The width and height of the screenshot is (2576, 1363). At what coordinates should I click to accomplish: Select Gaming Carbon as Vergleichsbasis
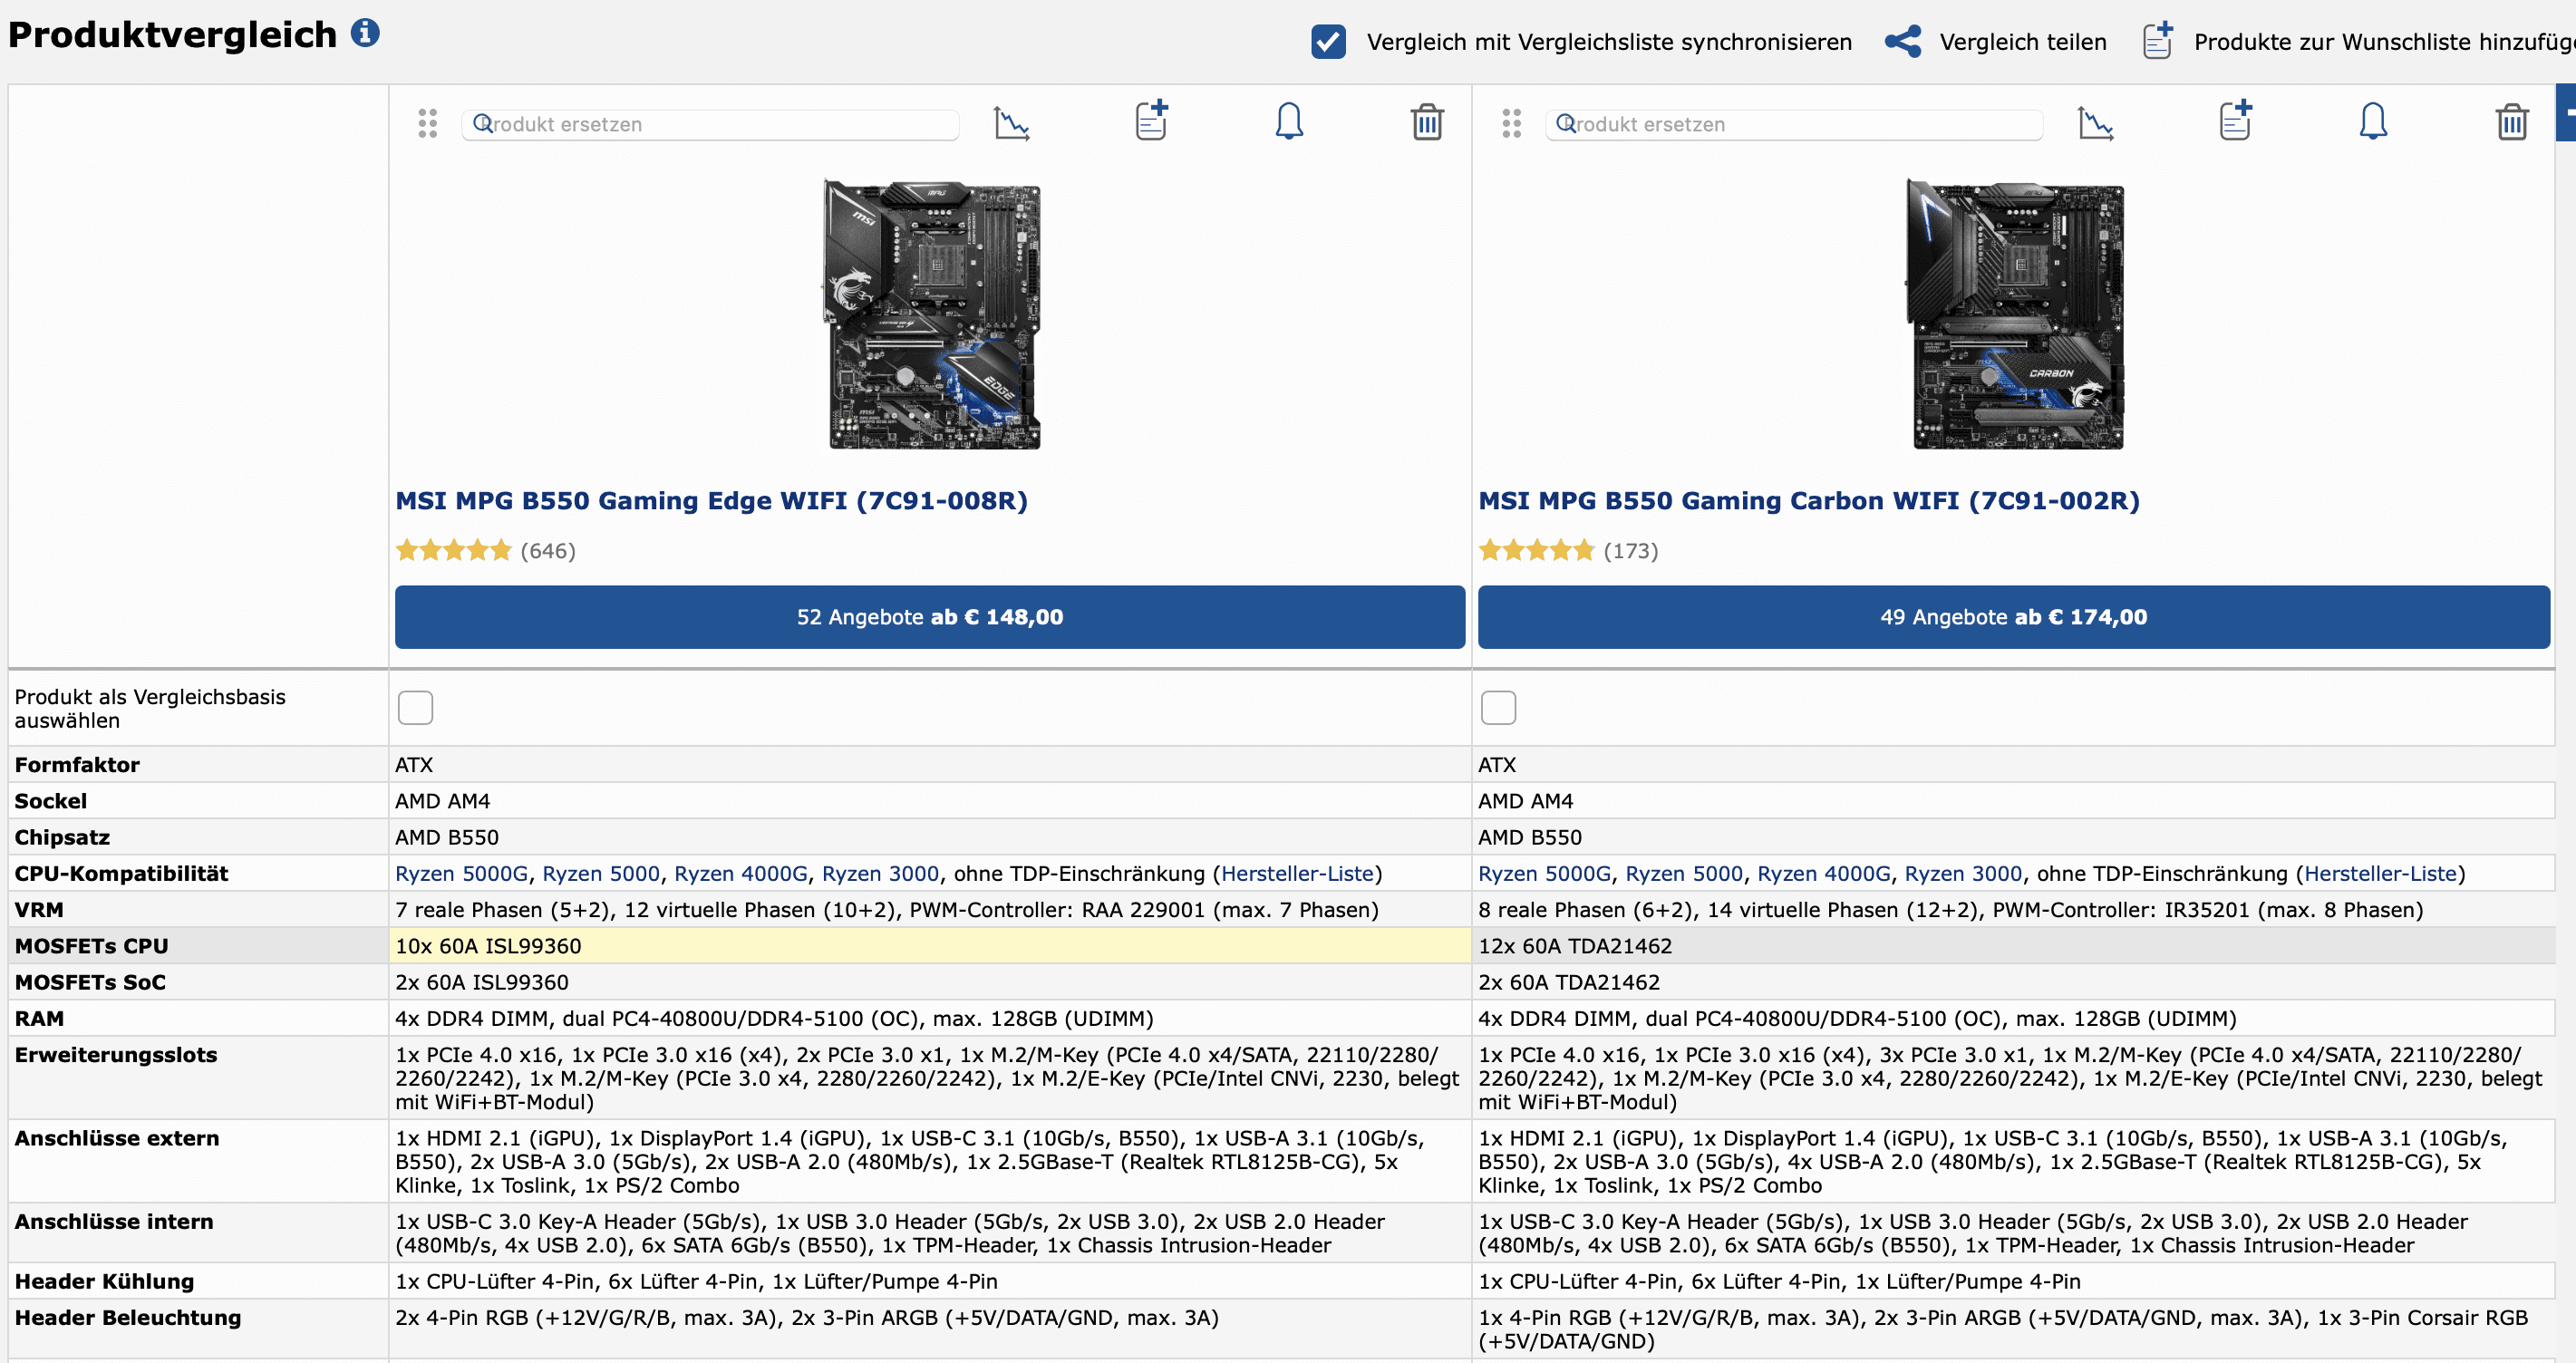(1498, 707)
